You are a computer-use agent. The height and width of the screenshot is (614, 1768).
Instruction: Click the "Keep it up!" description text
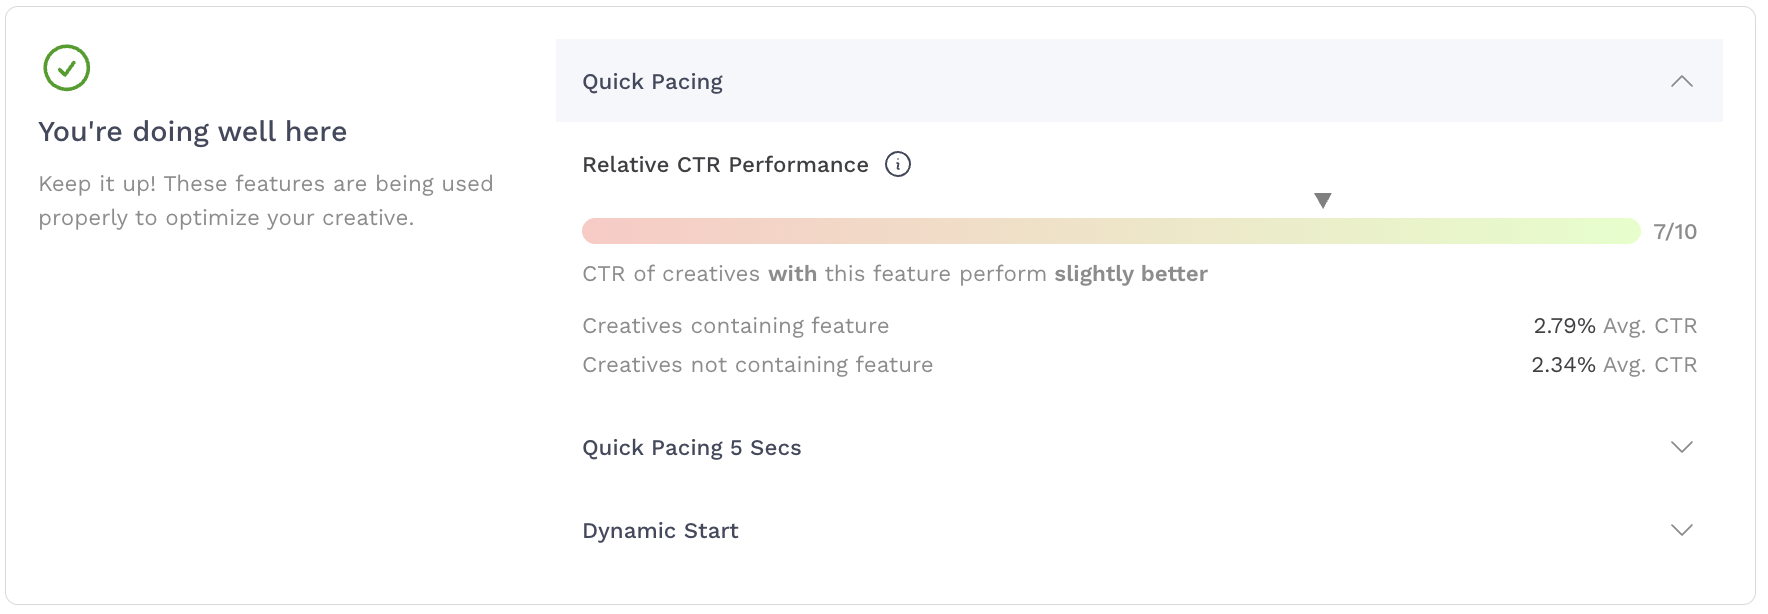tap(265, 200)
